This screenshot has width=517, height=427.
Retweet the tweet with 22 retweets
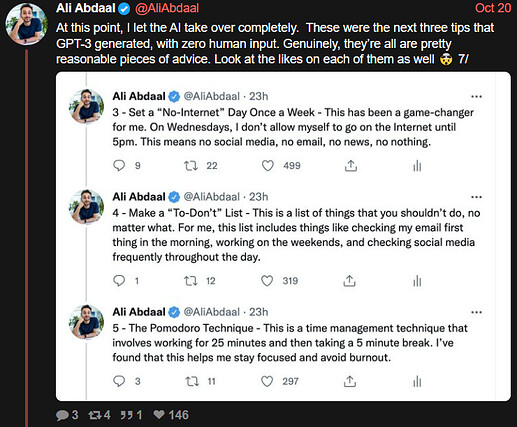[x=191, y=166]
